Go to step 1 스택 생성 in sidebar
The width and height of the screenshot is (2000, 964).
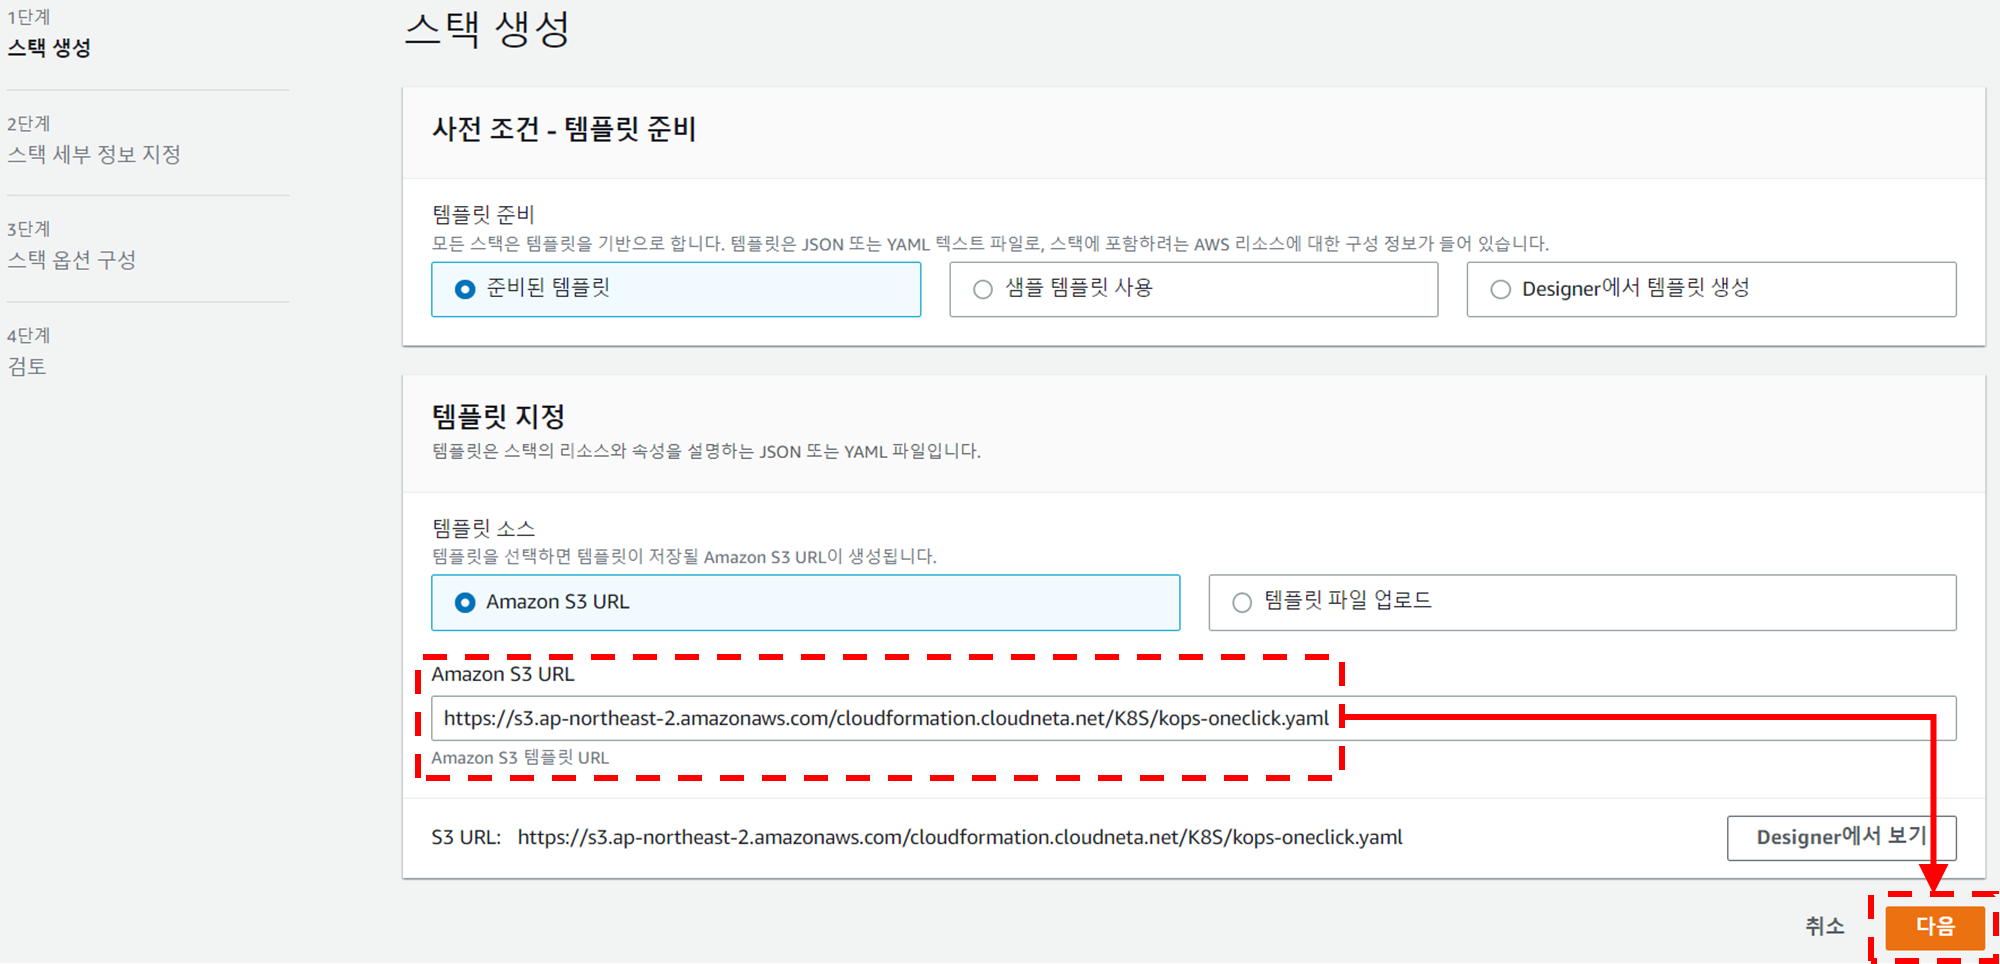point(49,47)
